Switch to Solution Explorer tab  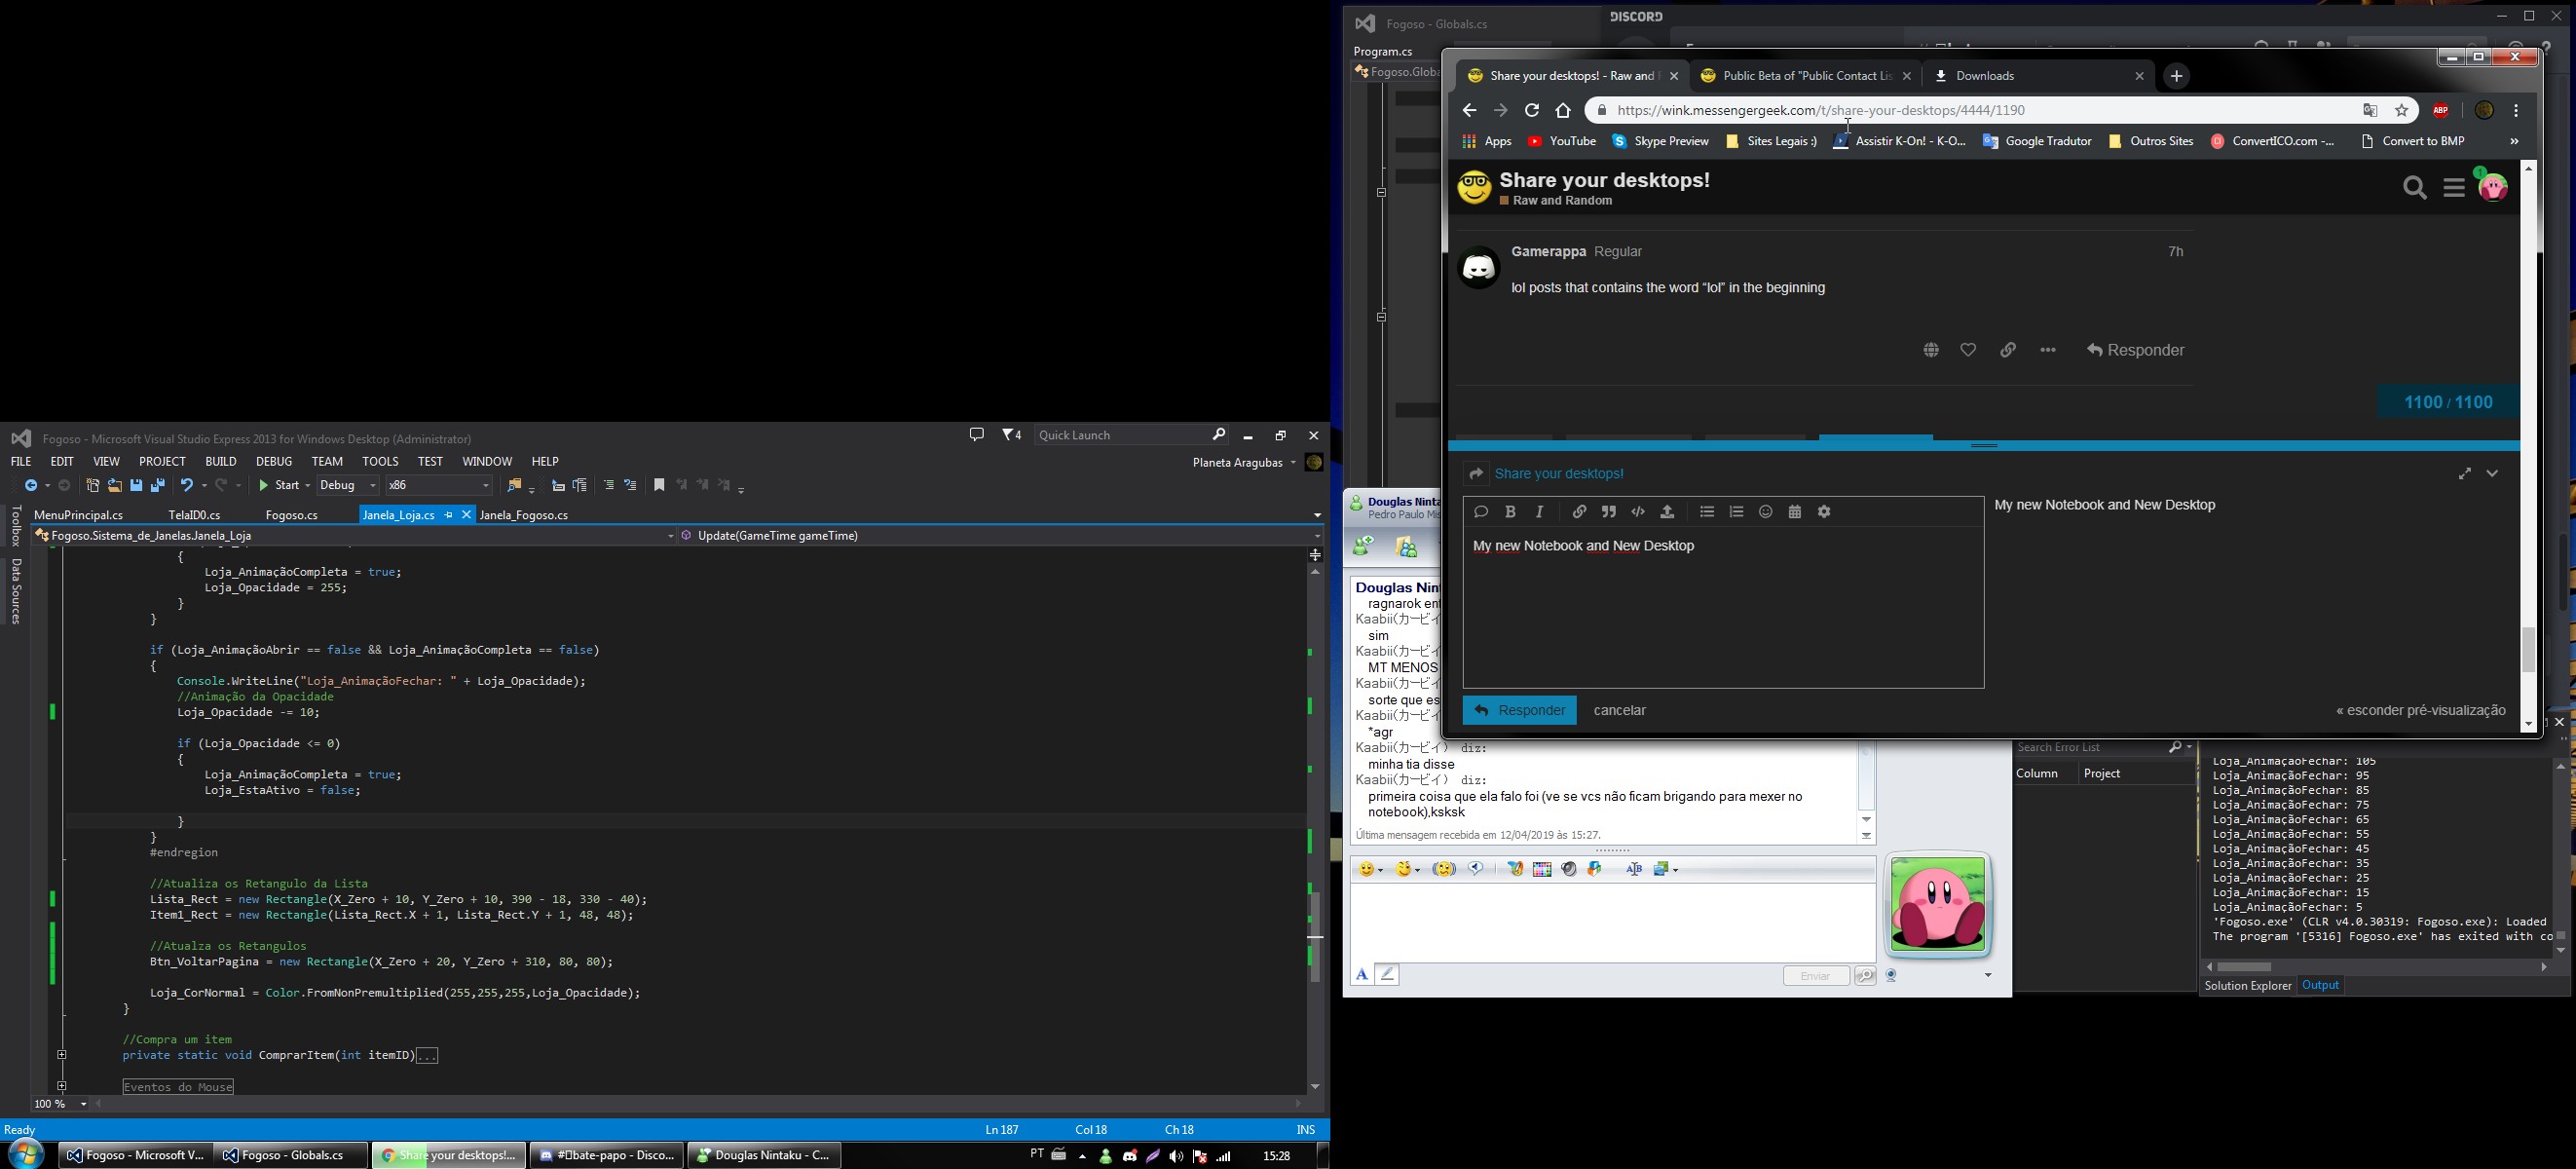pyautogui.click(x=2247, y=986)
